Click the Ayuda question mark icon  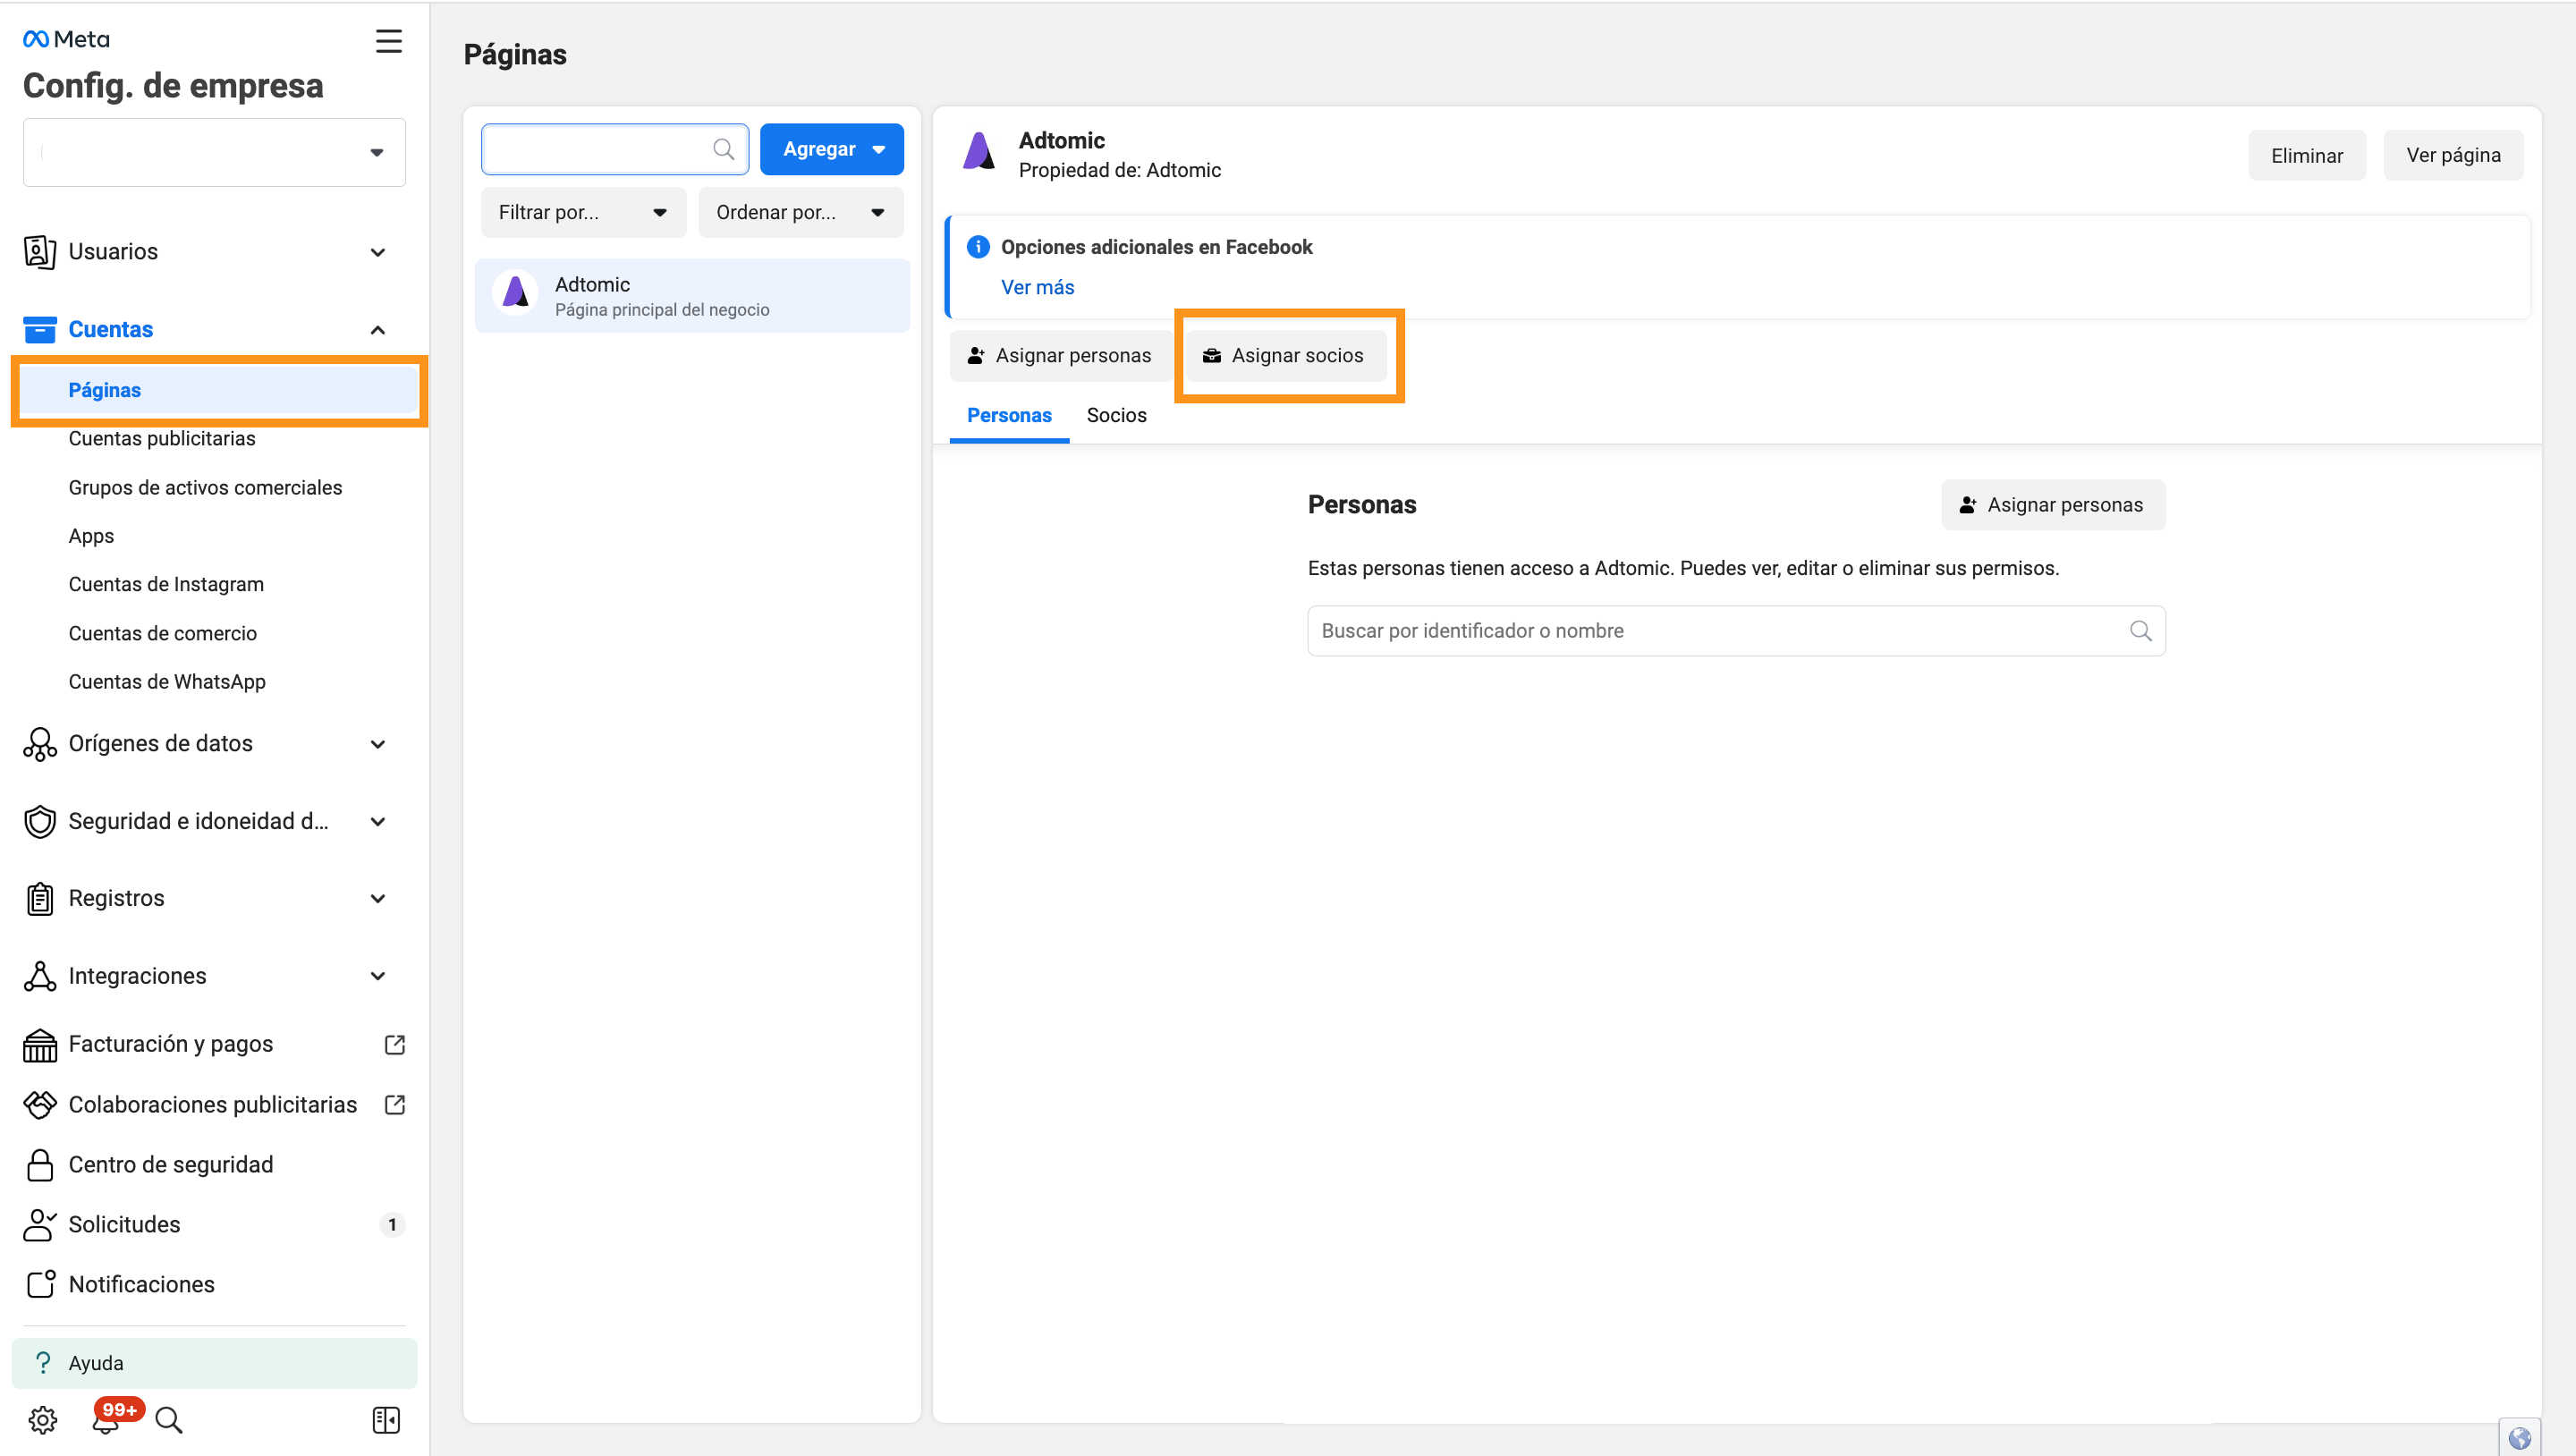42,1363
